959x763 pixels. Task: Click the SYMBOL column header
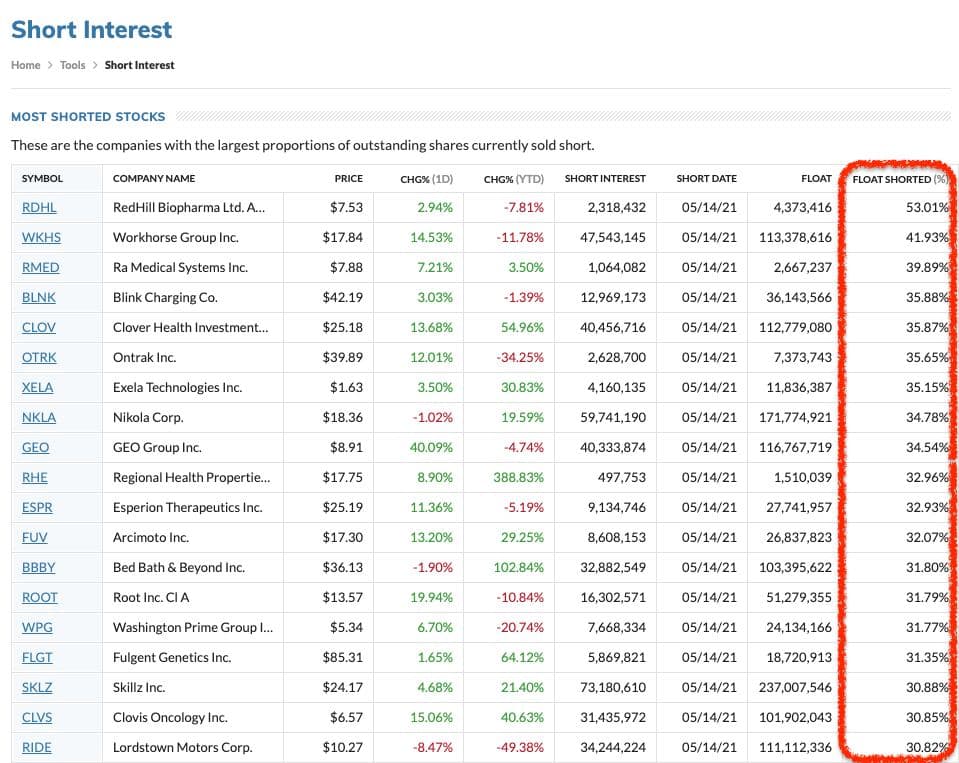(x=42, y=179)
